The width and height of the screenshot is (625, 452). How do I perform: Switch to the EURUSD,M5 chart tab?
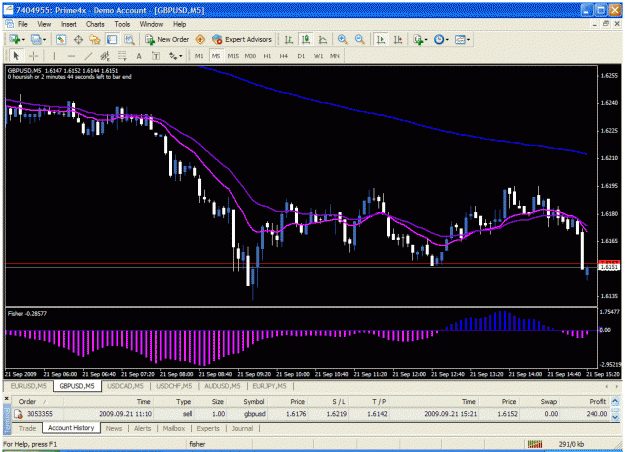(x=28, y=386)
